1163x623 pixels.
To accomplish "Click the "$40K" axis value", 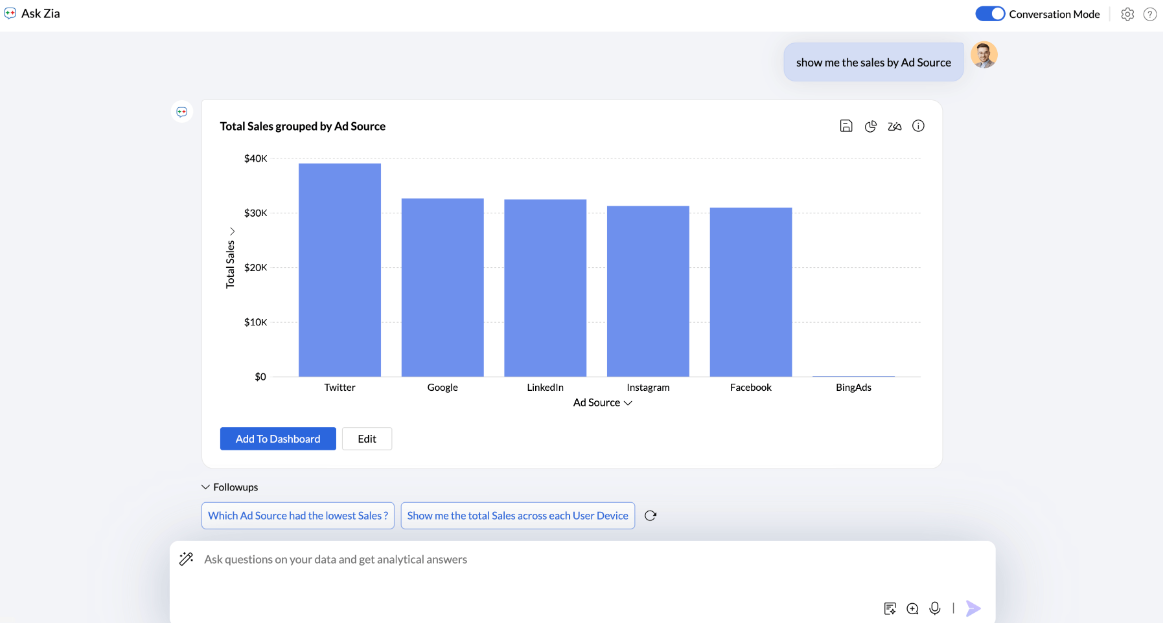I will click(x=256, y=159).
